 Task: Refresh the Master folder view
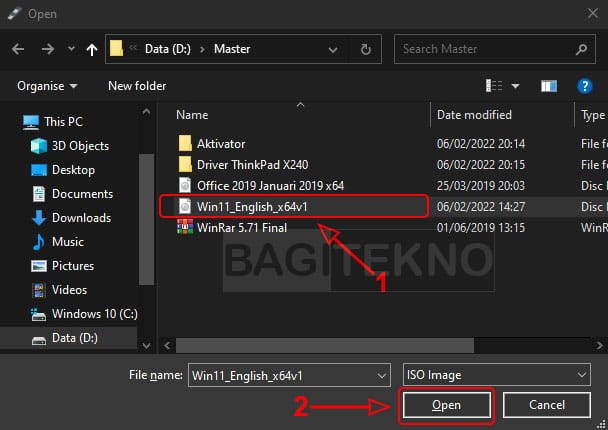[365, 49]
